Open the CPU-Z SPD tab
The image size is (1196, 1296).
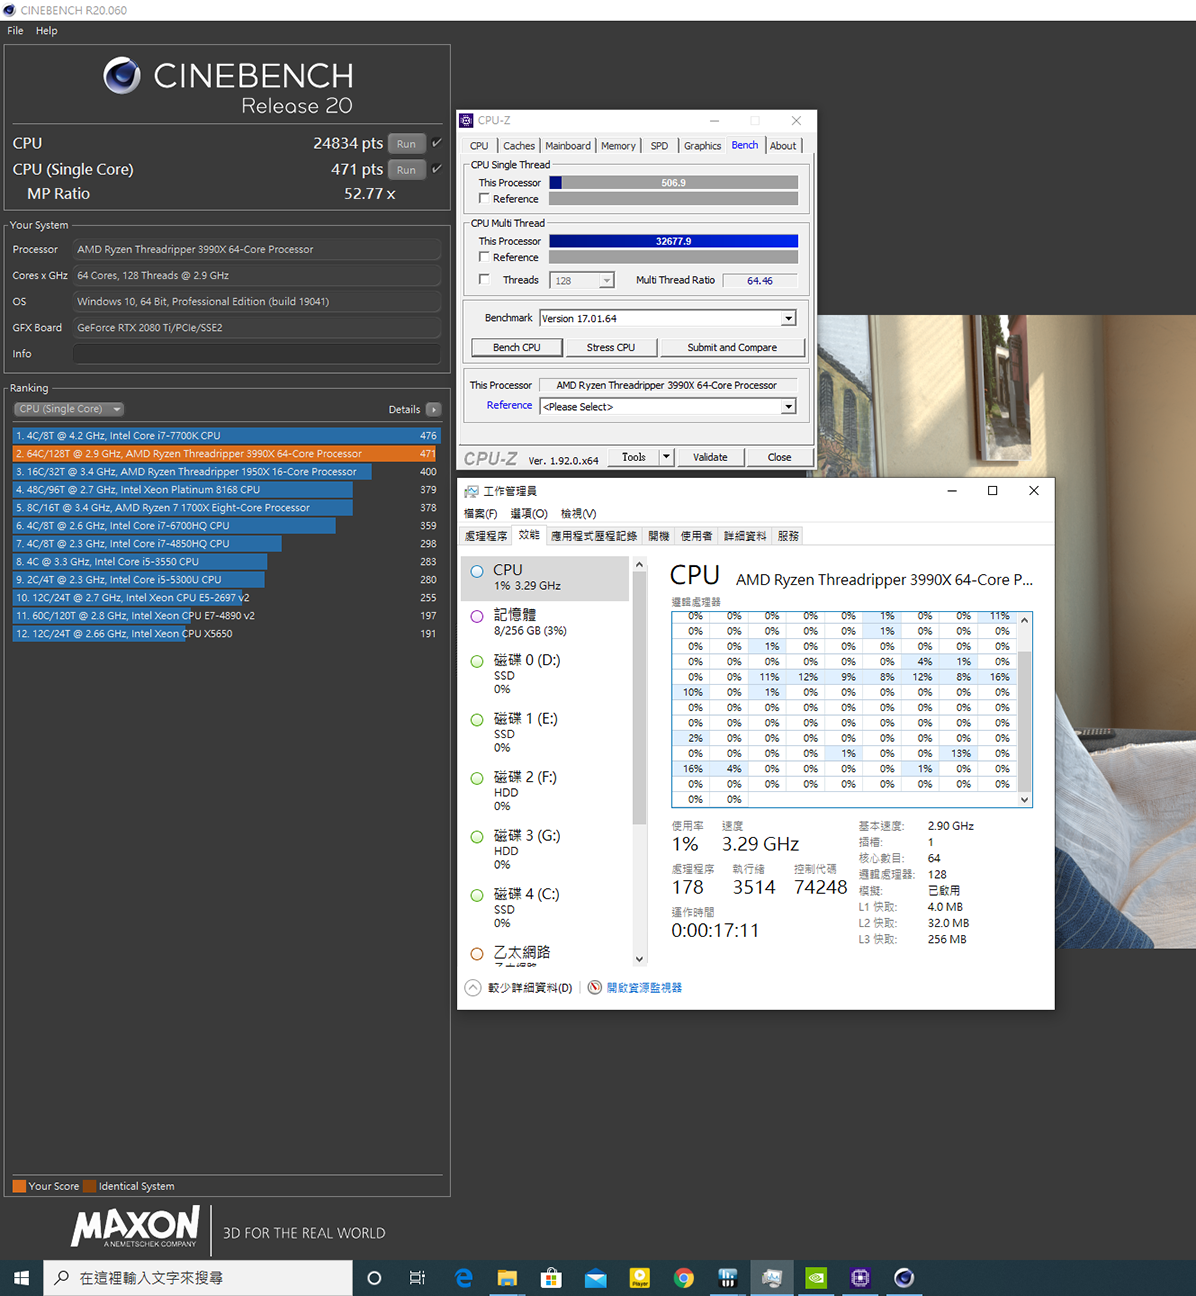pyautogui.click(x=659, y=146)
